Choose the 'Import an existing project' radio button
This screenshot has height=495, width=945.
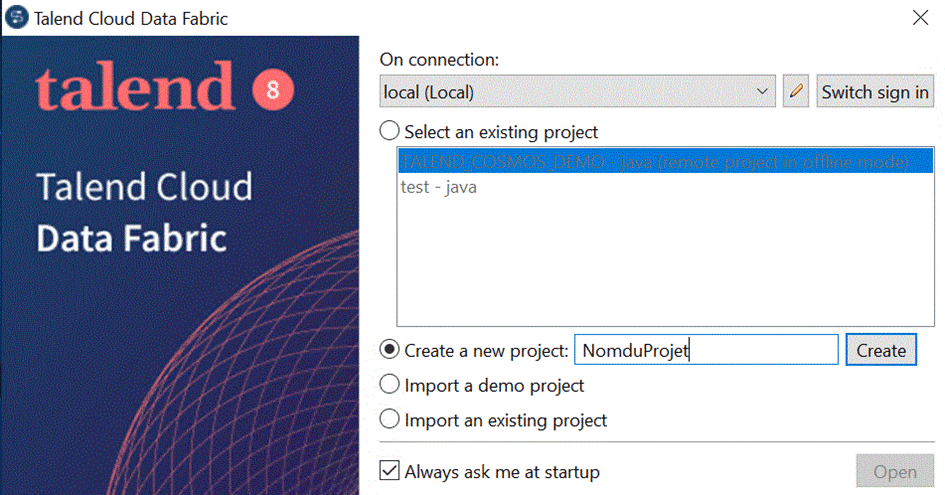(389, 420)
